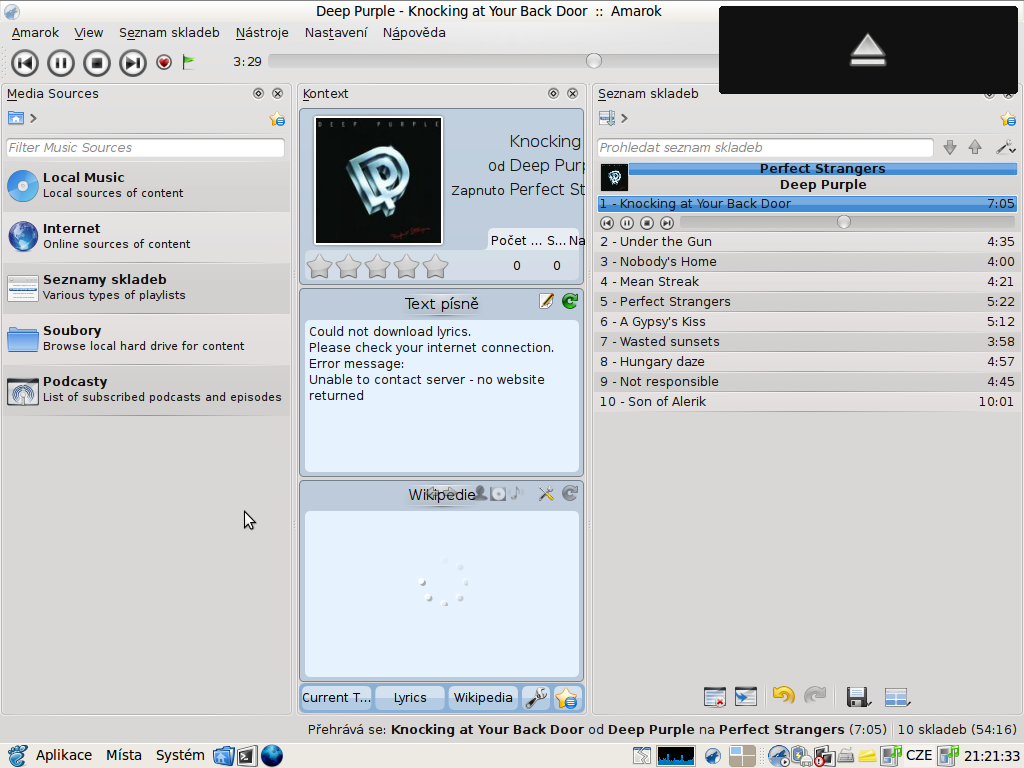Expand playlist breadcrumb arrow

[624, 118]
